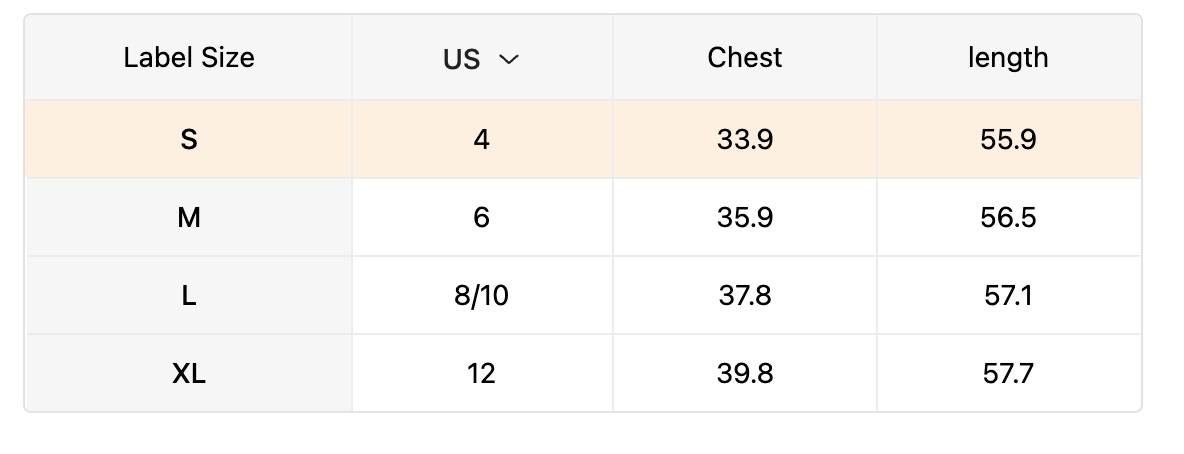Click US size 12 cell
This screenshot has height=454, width=1184.
tap(482, 374)
